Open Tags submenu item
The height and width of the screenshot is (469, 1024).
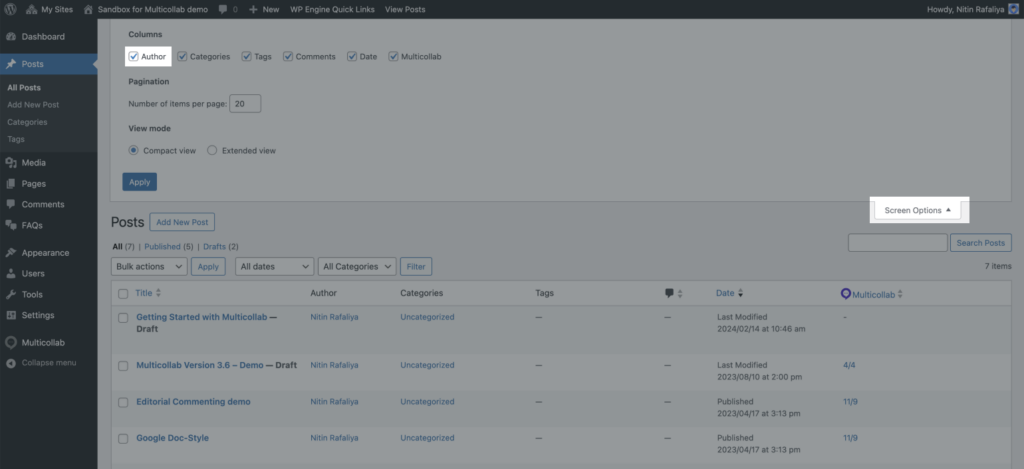(x=16, y=139)
